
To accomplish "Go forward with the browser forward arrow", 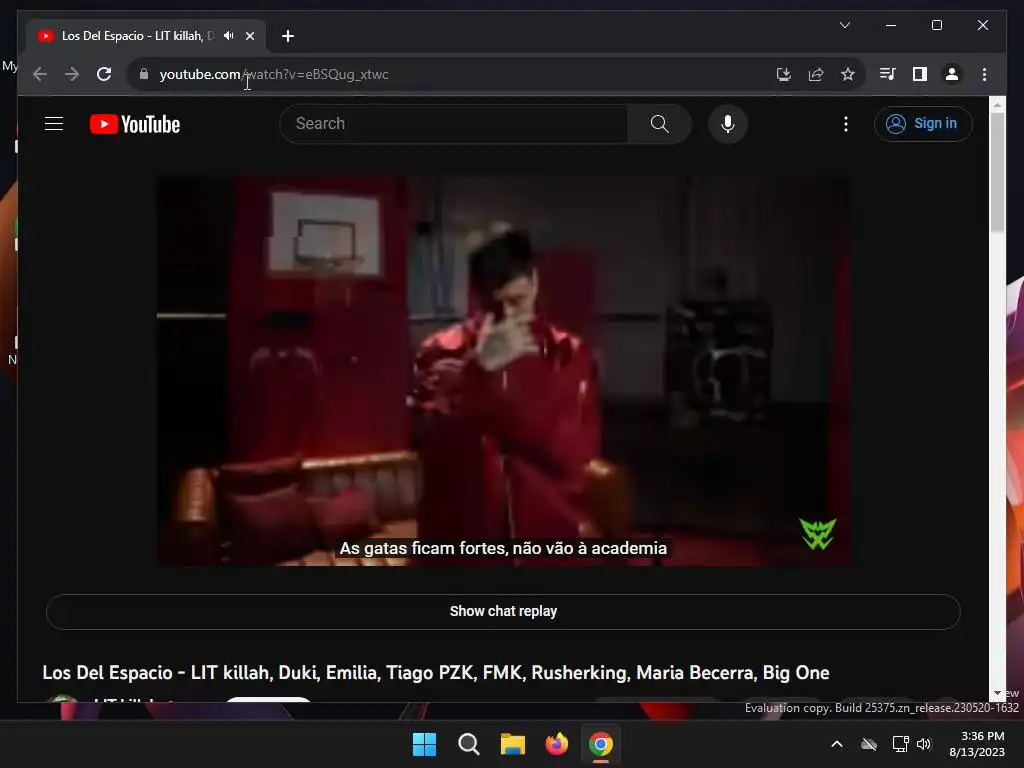I will tap(72, 74).
